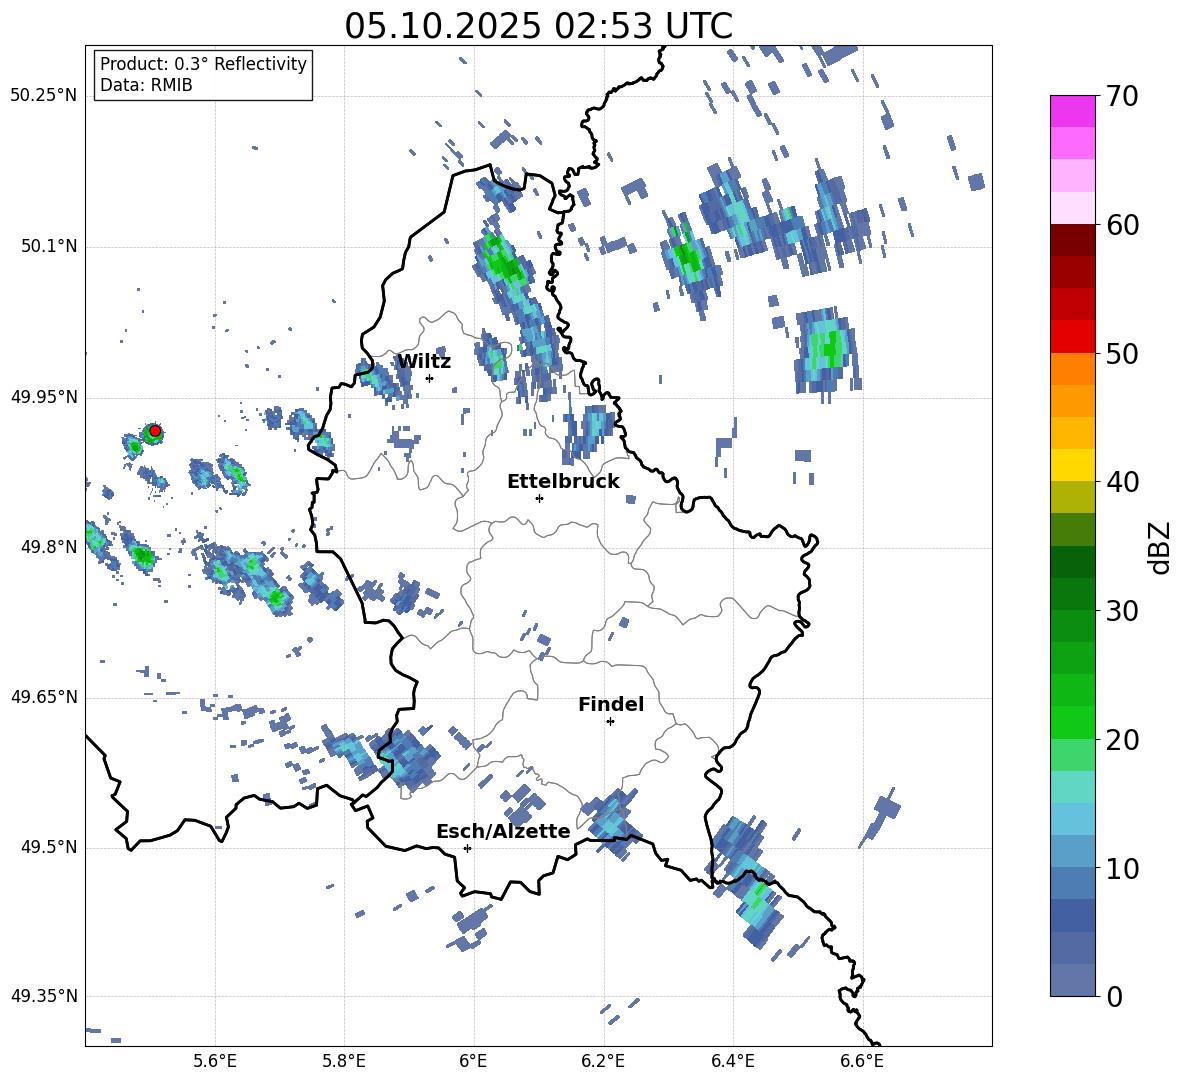Viewport: 1184px width, 1081px height.
Task: Click the dBZ colorbar axis label
Action: click(x=1161, y=547)
